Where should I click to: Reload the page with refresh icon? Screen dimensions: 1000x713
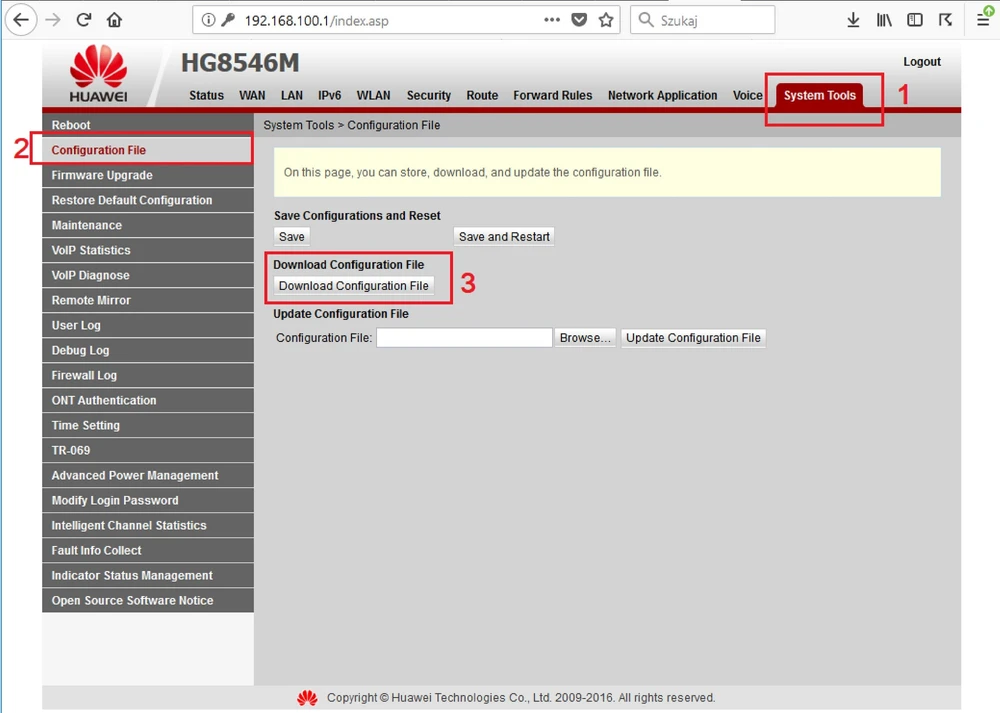click(x=84, y=20)
